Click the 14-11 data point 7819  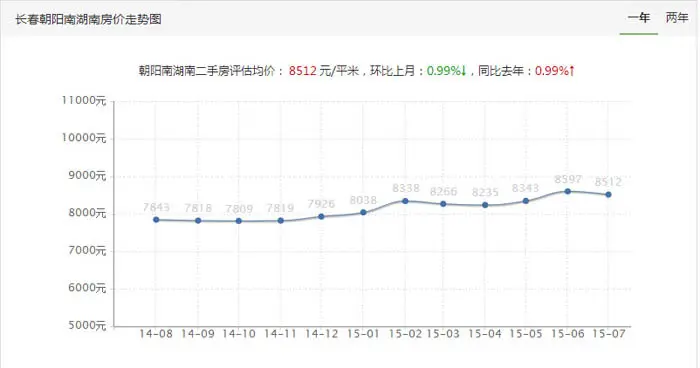click(x=281, y=221)
